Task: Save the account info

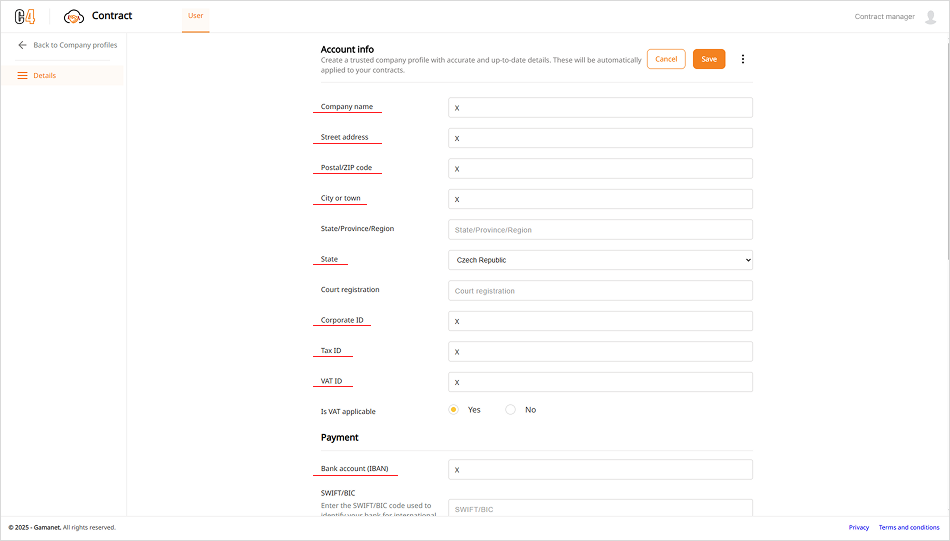Action: [x=709, y=59]
